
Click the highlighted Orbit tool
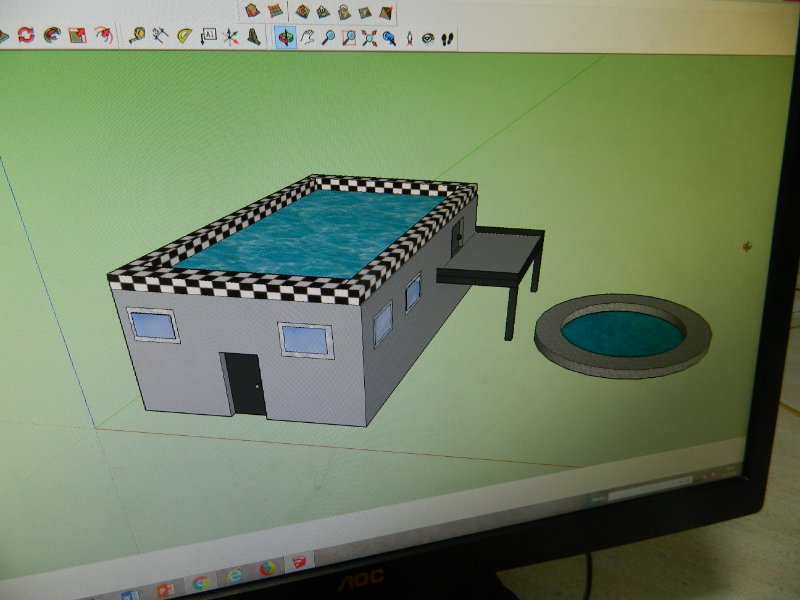click(x=286, y=38)
